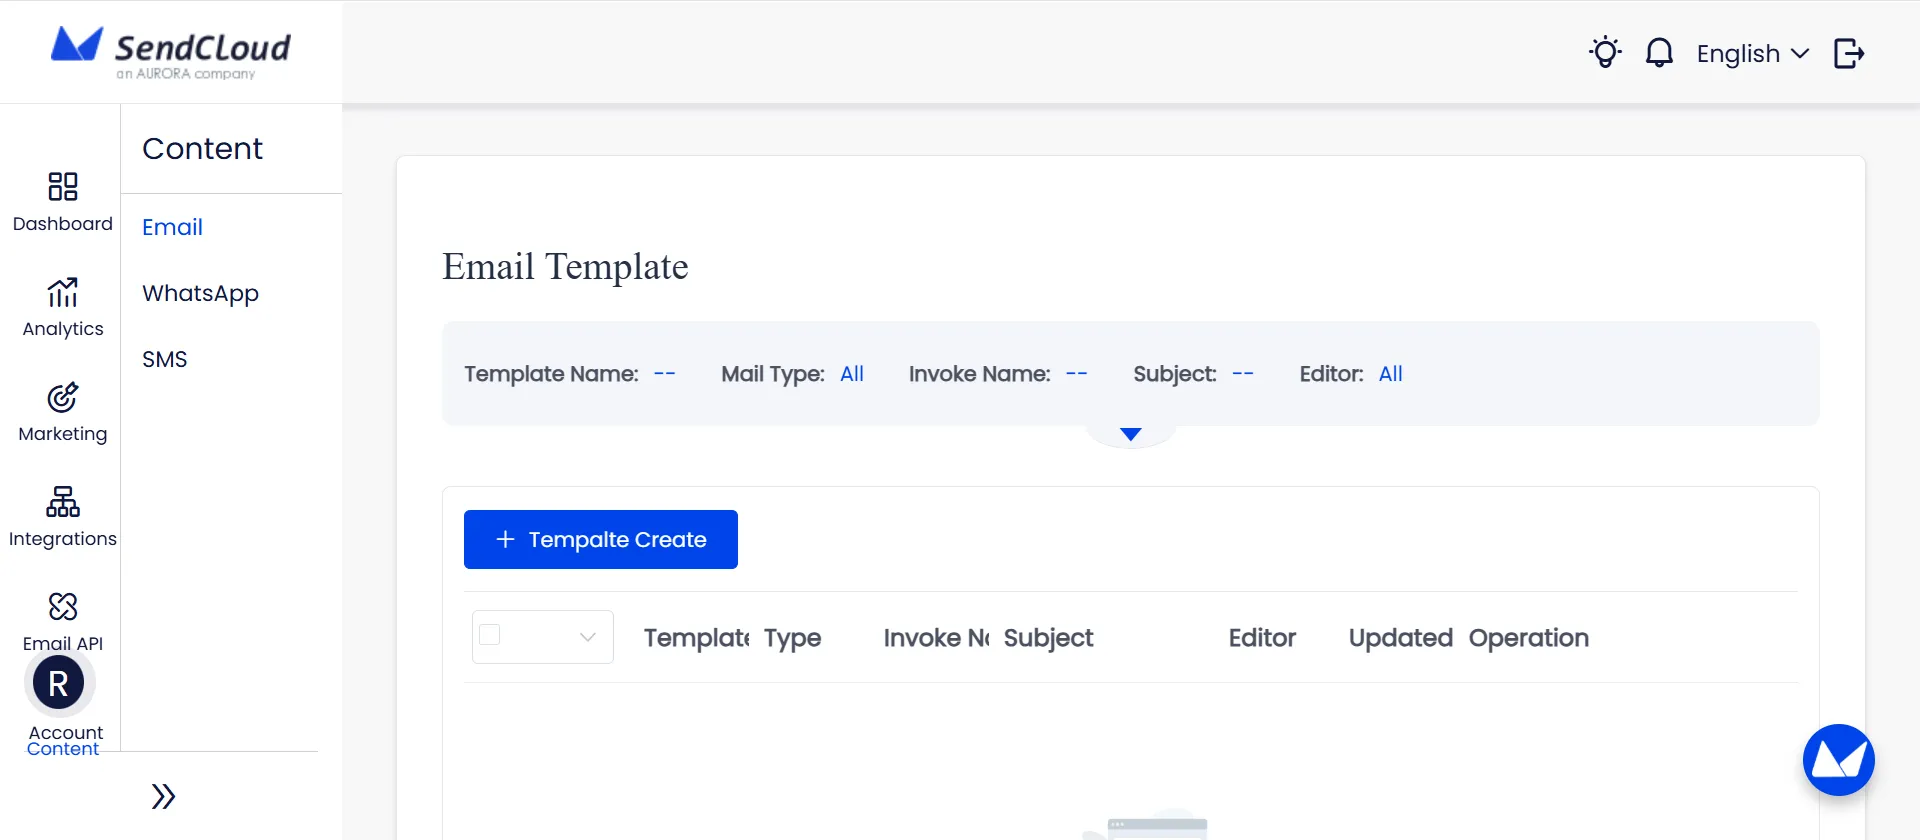The height and width of the screenshot is (840, 1920).
Task: Click the logout icon in header
Action: pyautogui.click(x=1848, y=53)
